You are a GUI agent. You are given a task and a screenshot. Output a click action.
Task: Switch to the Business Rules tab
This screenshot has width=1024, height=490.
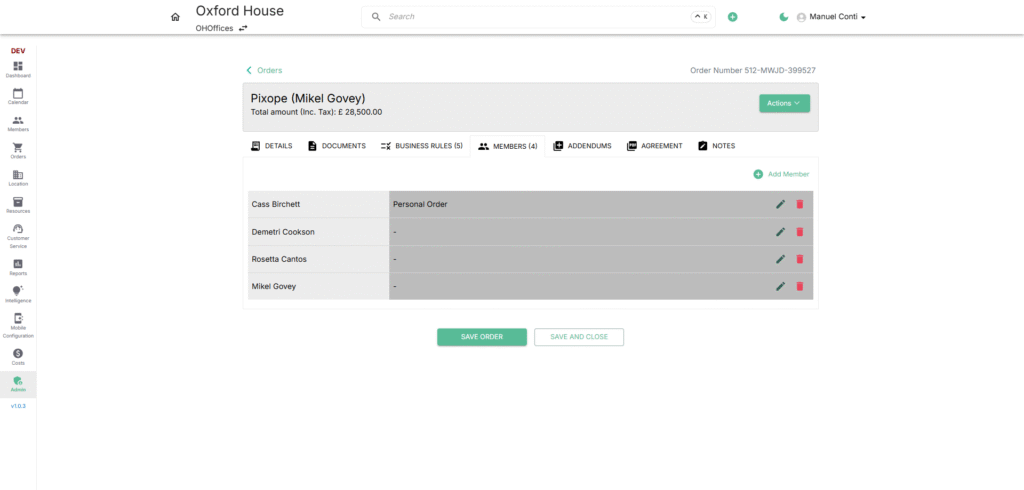pos(421,146)
